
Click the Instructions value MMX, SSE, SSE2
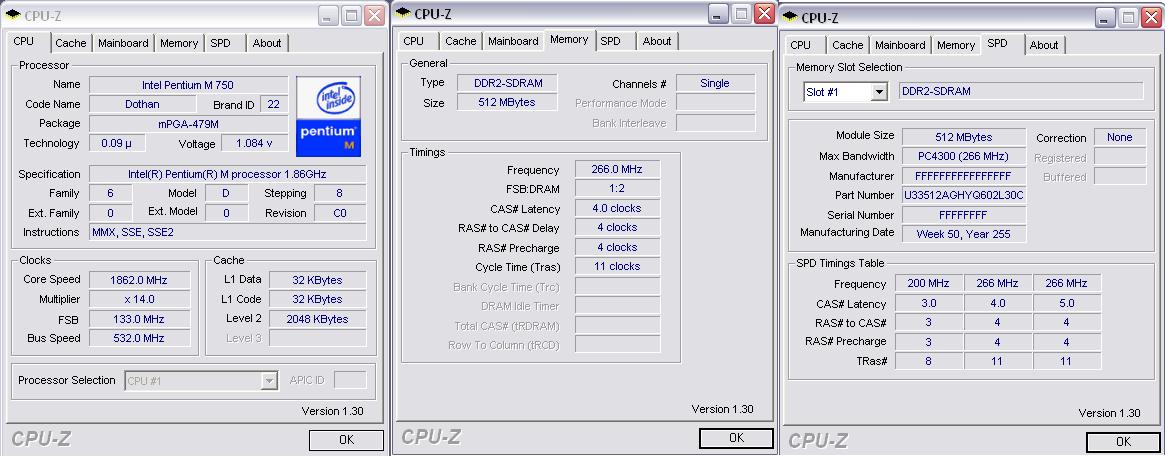(x=227, y=232)
